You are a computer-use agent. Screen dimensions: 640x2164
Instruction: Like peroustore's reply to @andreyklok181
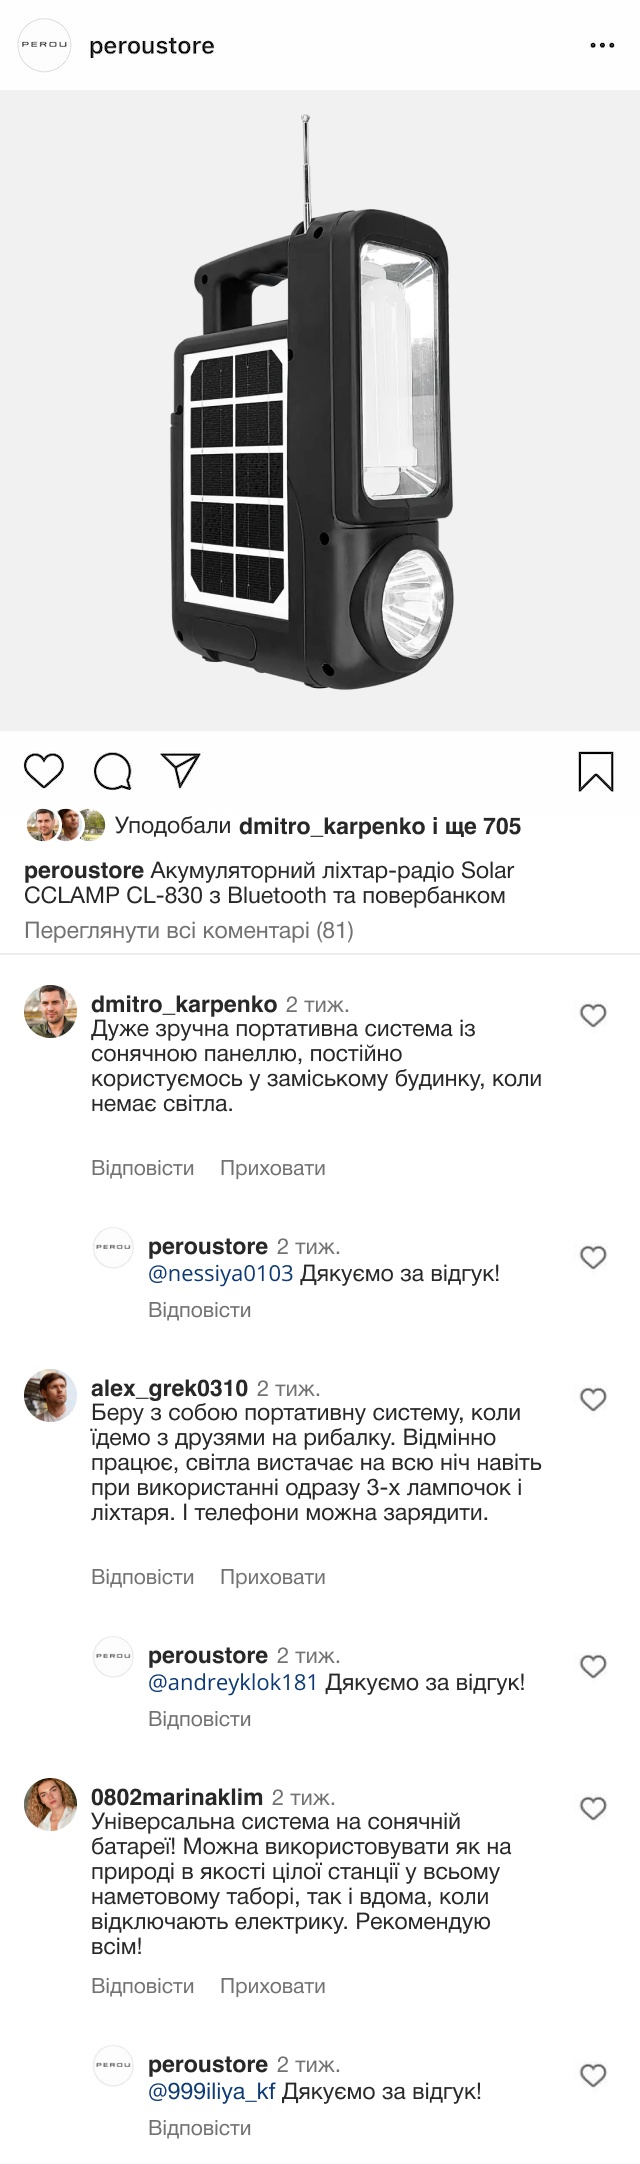pyautogui.click(x=594, y=1666)
